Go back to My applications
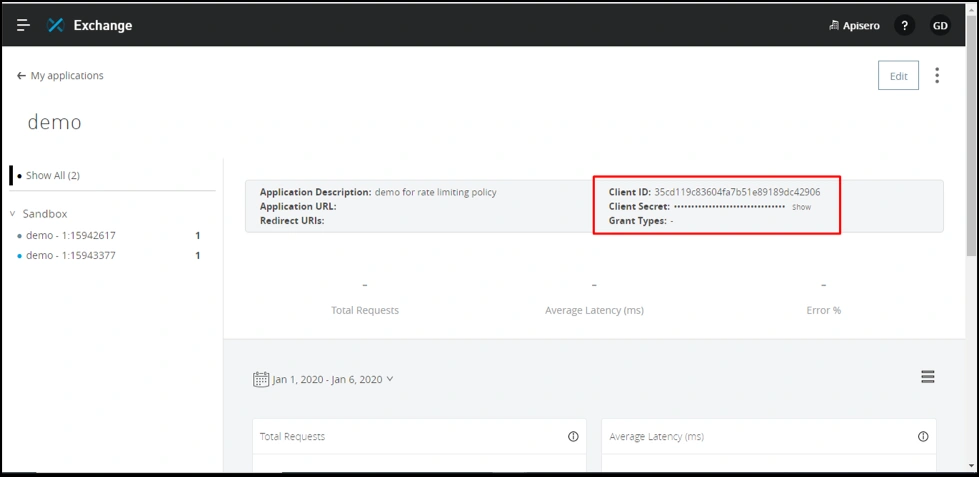 60,76
